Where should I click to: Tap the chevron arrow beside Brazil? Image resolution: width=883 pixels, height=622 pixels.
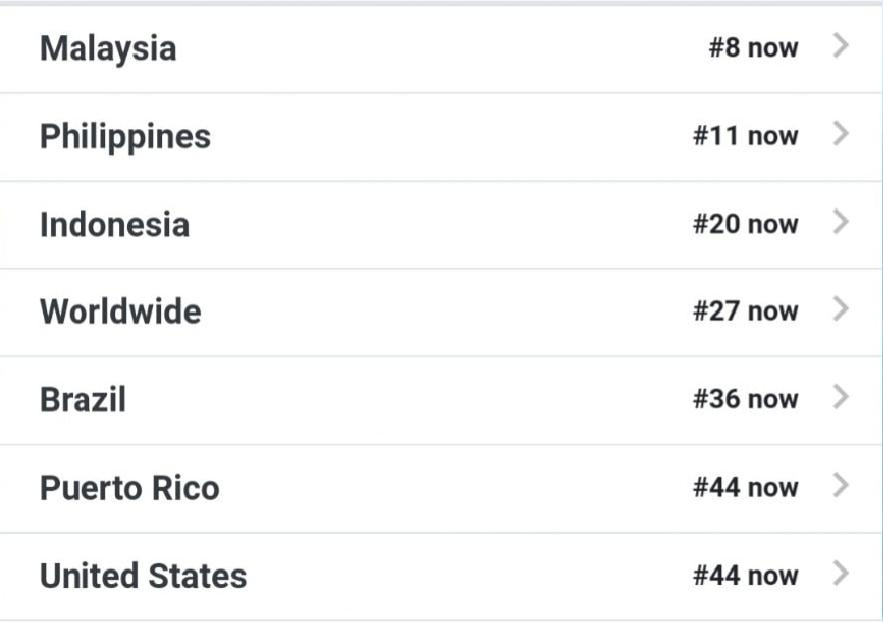pos(841,398)
